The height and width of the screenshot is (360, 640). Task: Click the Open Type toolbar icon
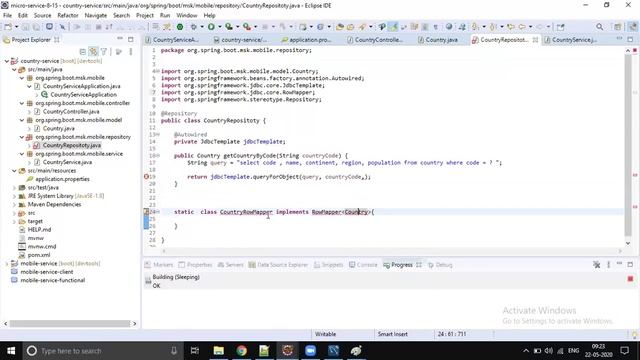340,27
